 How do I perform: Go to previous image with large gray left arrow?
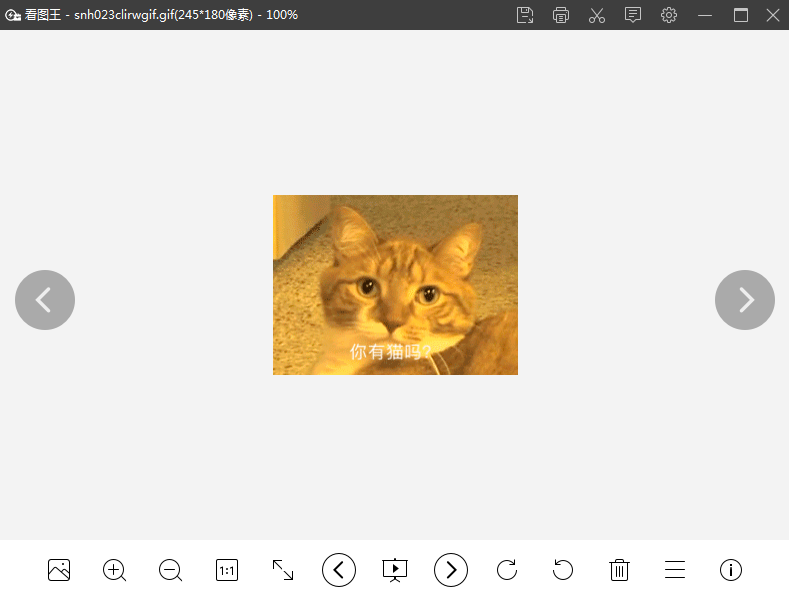tap(45, 300)
